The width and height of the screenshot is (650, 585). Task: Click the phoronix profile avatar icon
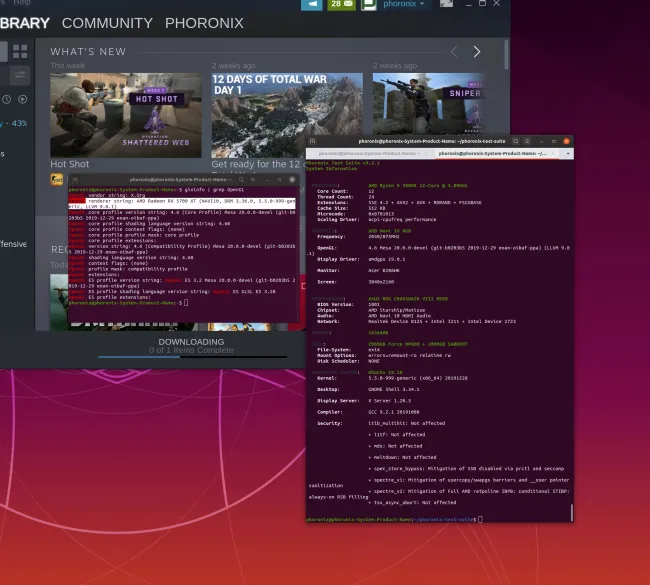[x=368, y=5]
